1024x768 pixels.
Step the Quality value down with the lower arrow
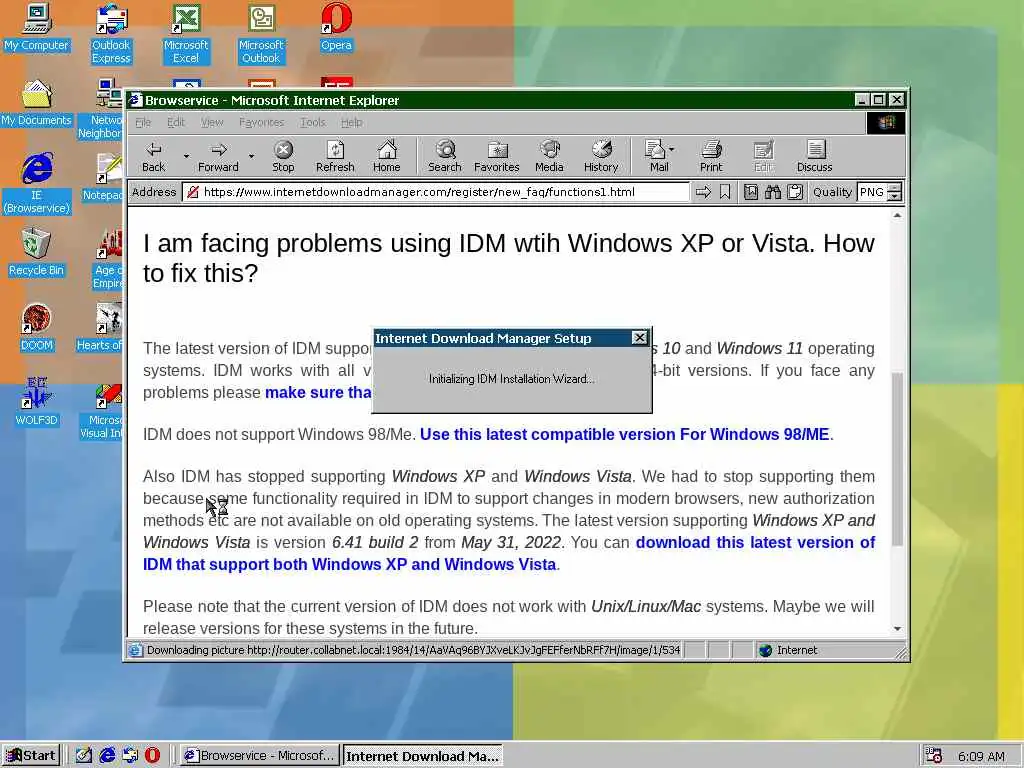tap(895, 197)
